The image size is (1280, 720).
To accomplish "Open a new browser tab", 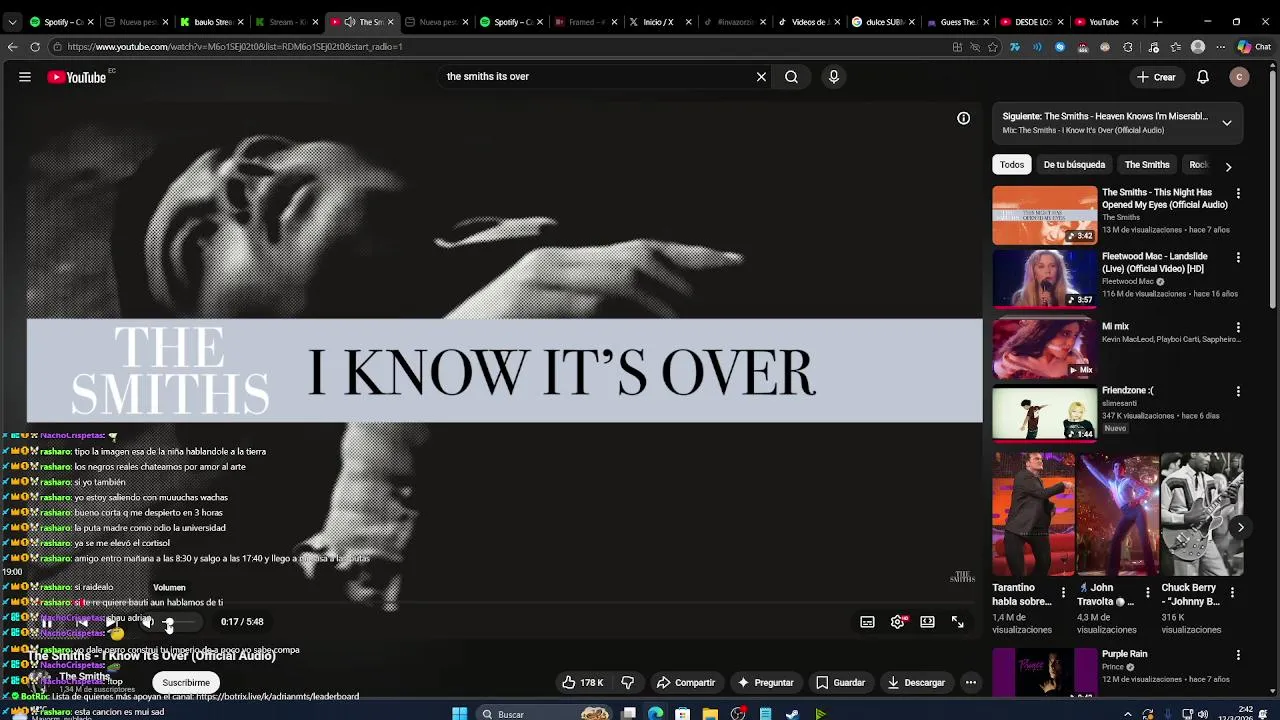I will [x=1157, y=22].
